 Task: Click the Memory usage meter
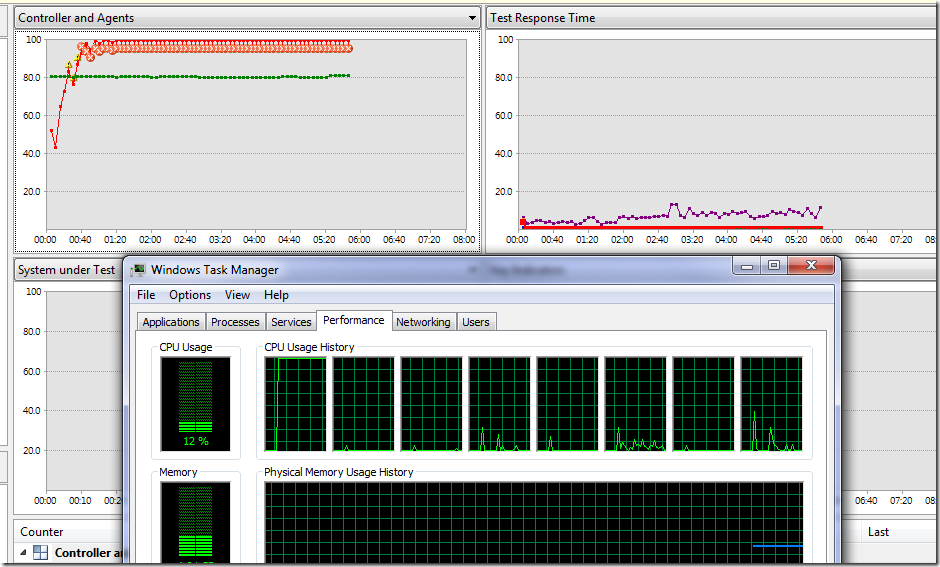(x=195, y=523)
